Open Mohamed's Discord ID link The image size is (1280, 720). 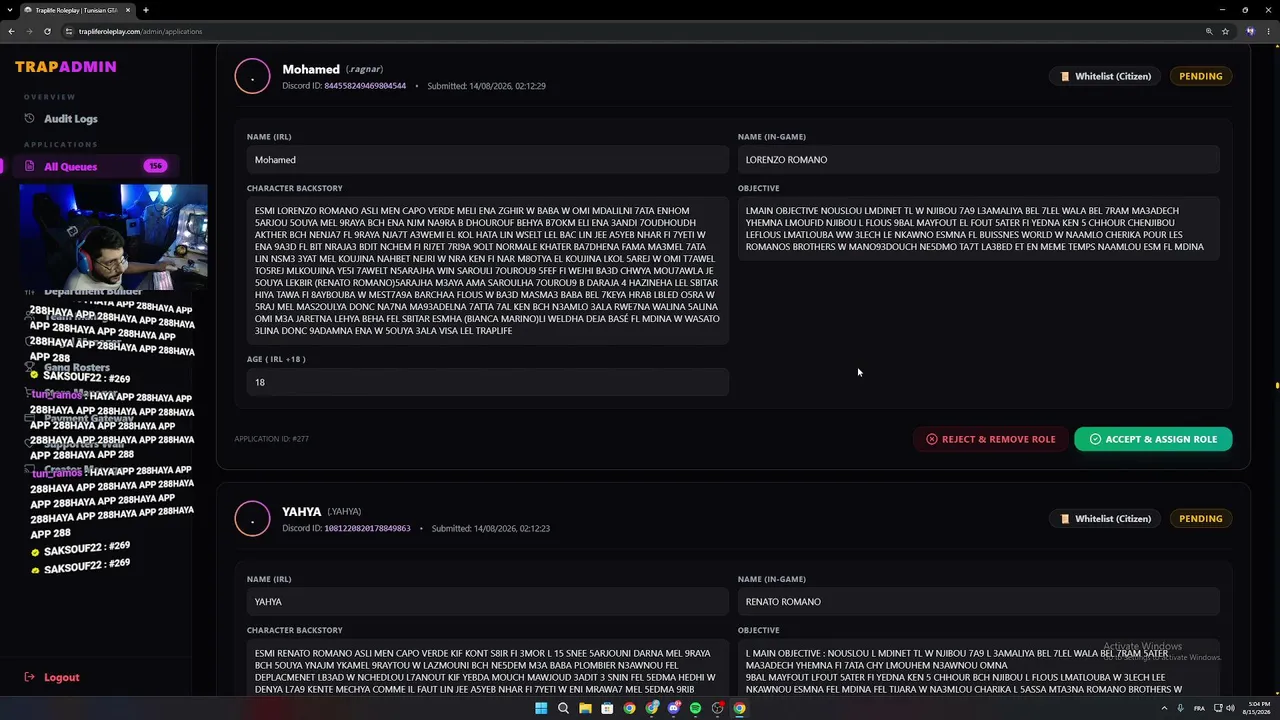pyautogui.click(x=365, y=86)
